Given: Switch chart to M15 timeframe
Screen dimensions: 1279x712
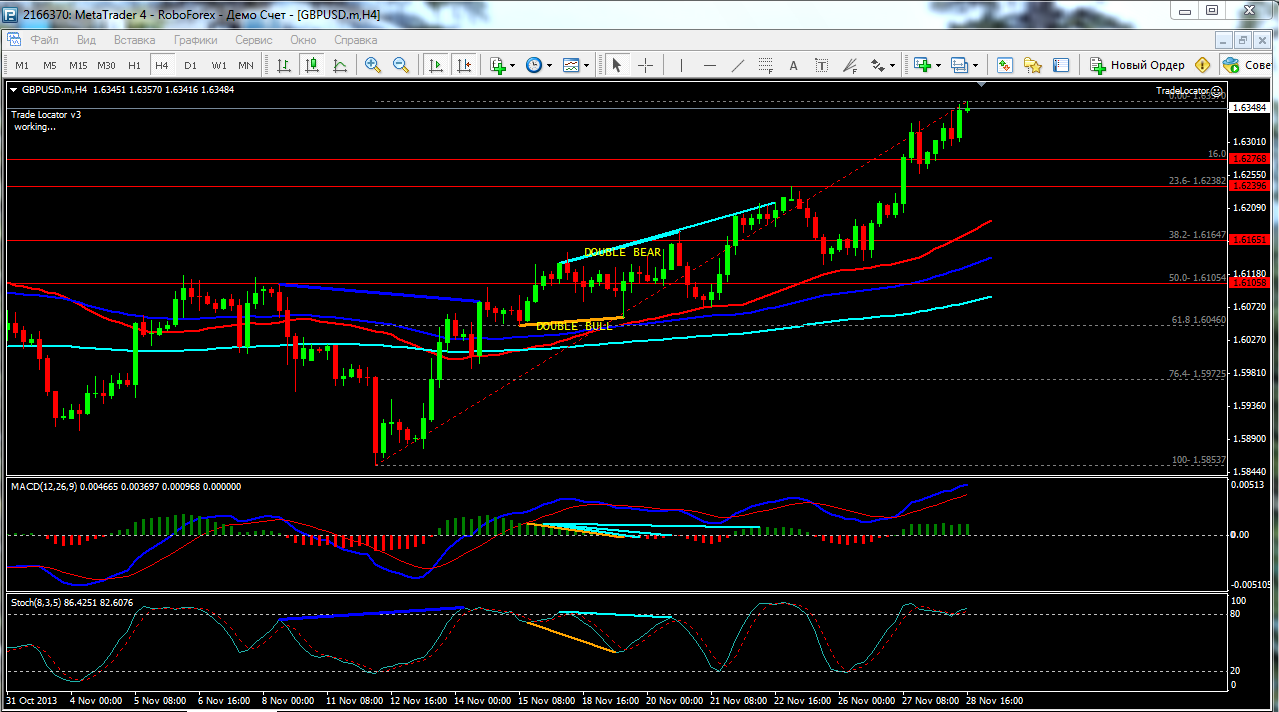Looking at the screenshot, I should click(78, 65).
